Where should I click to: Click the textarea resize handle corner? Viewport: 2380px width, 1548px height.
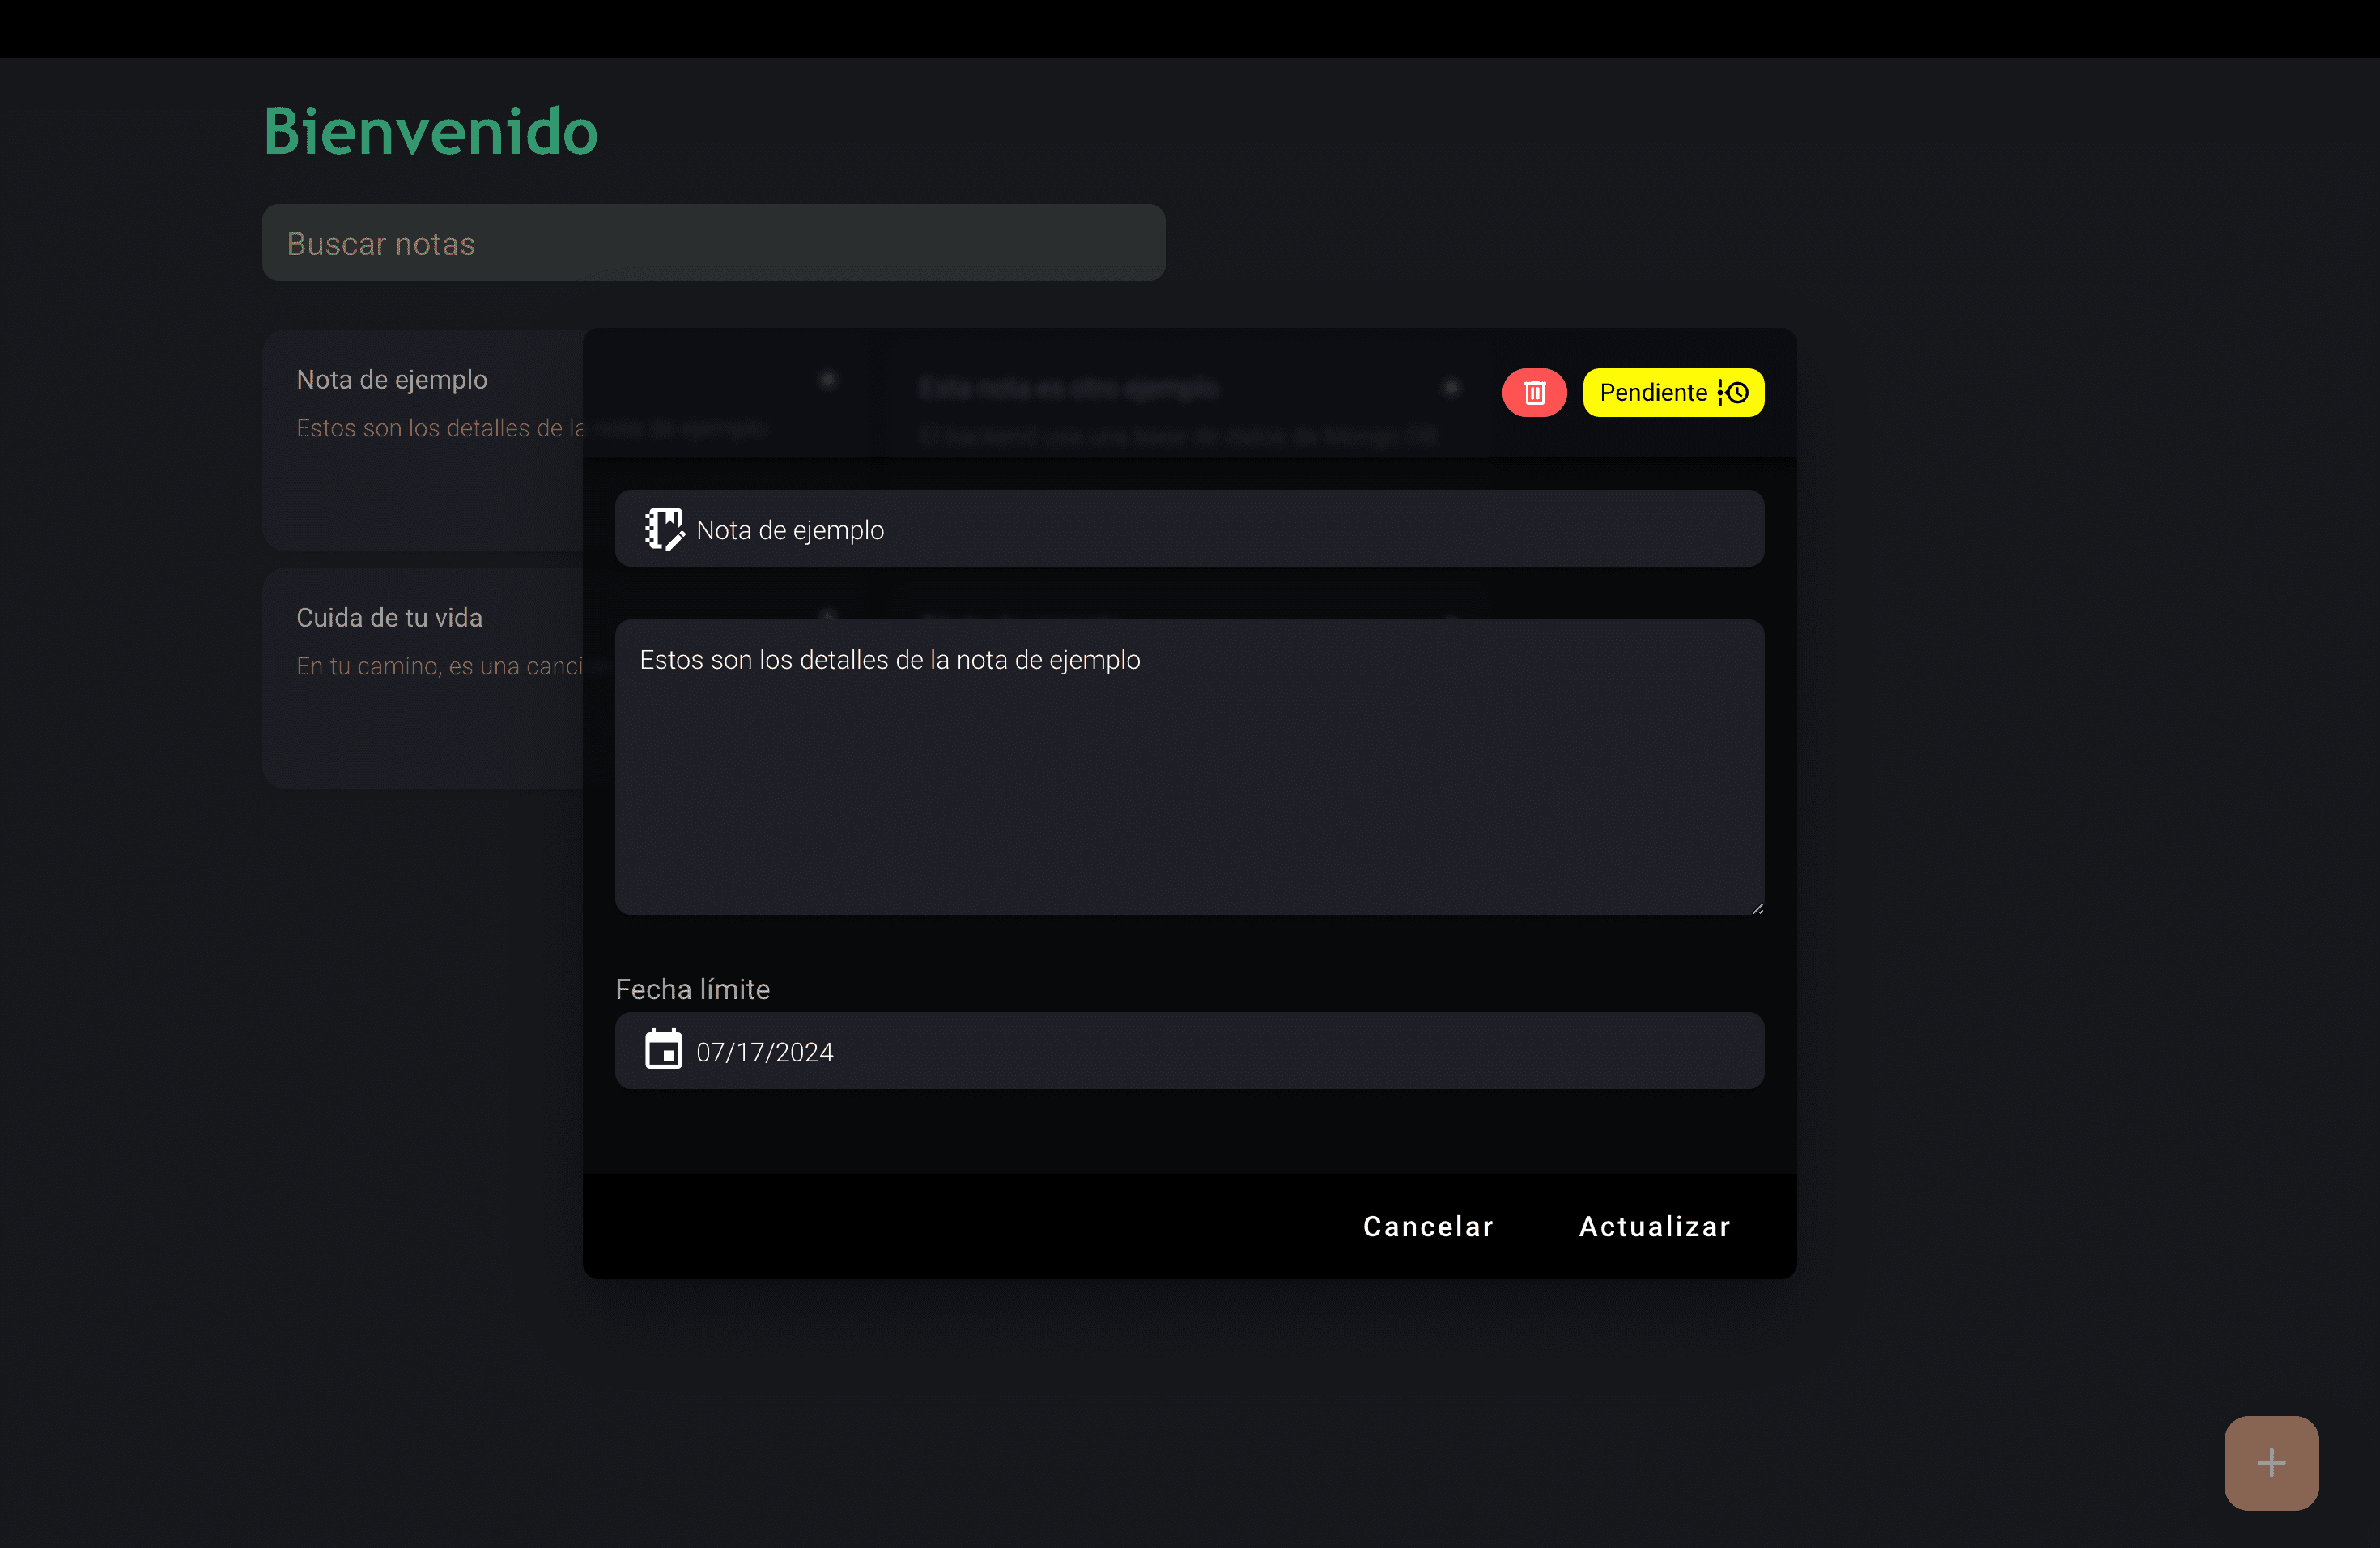click(1757, 907)
